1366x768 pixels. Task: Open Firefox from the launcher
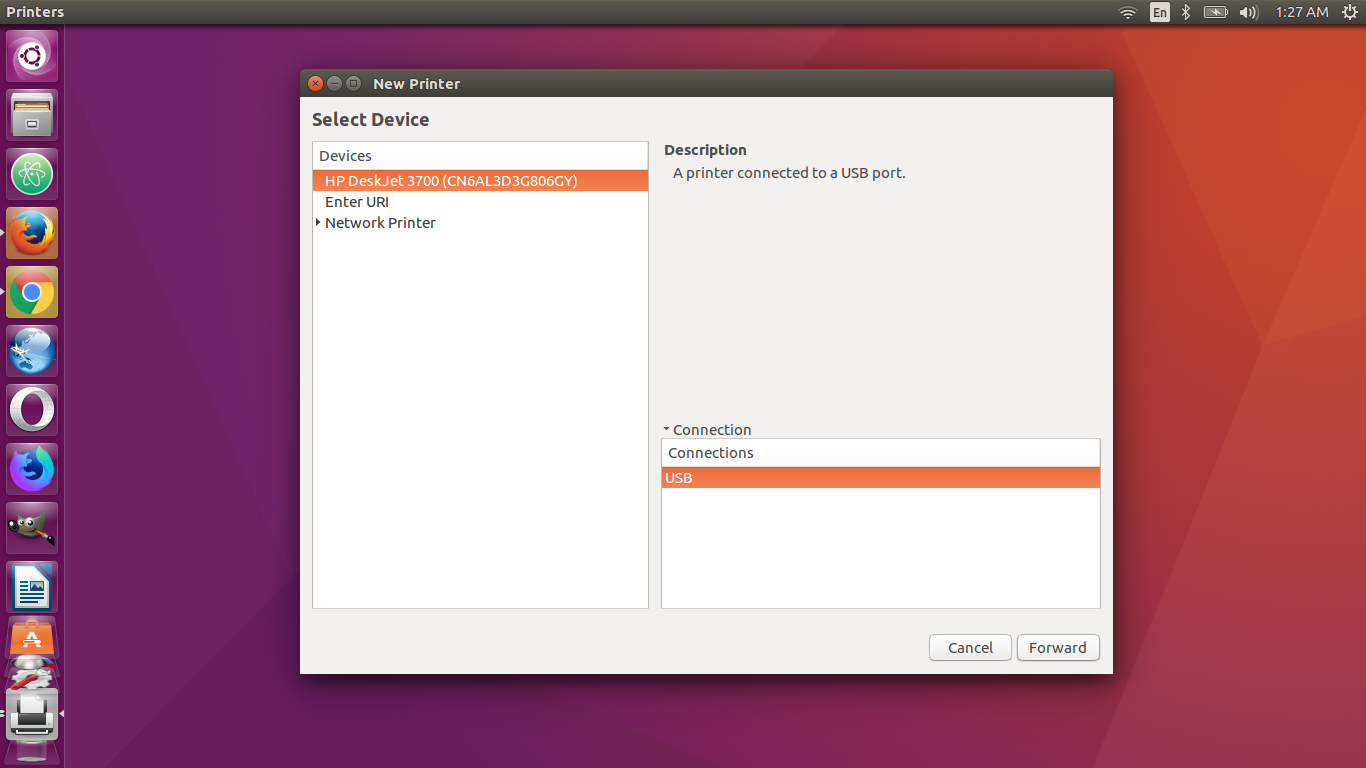click(x=32, y=233)
